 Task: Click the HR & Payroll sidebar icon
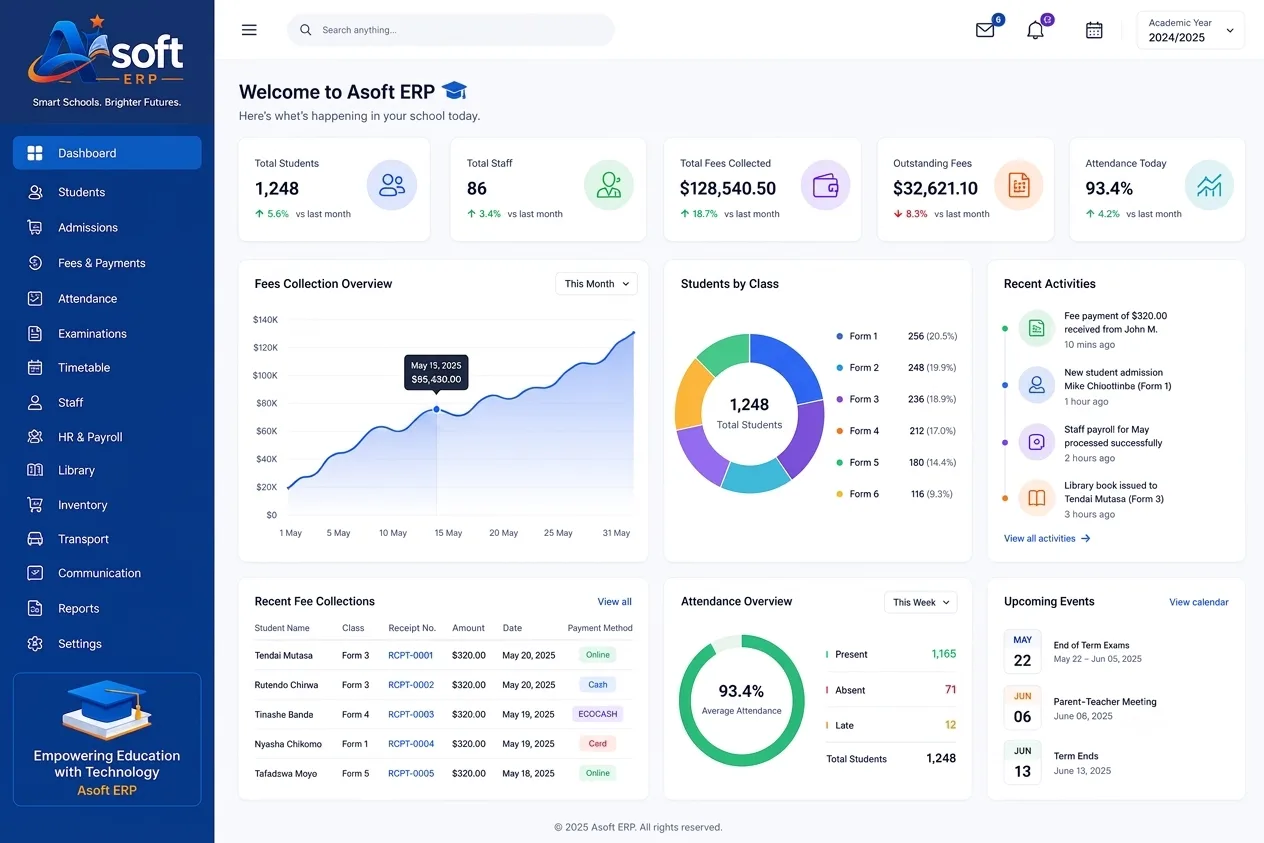click(35, 437)
